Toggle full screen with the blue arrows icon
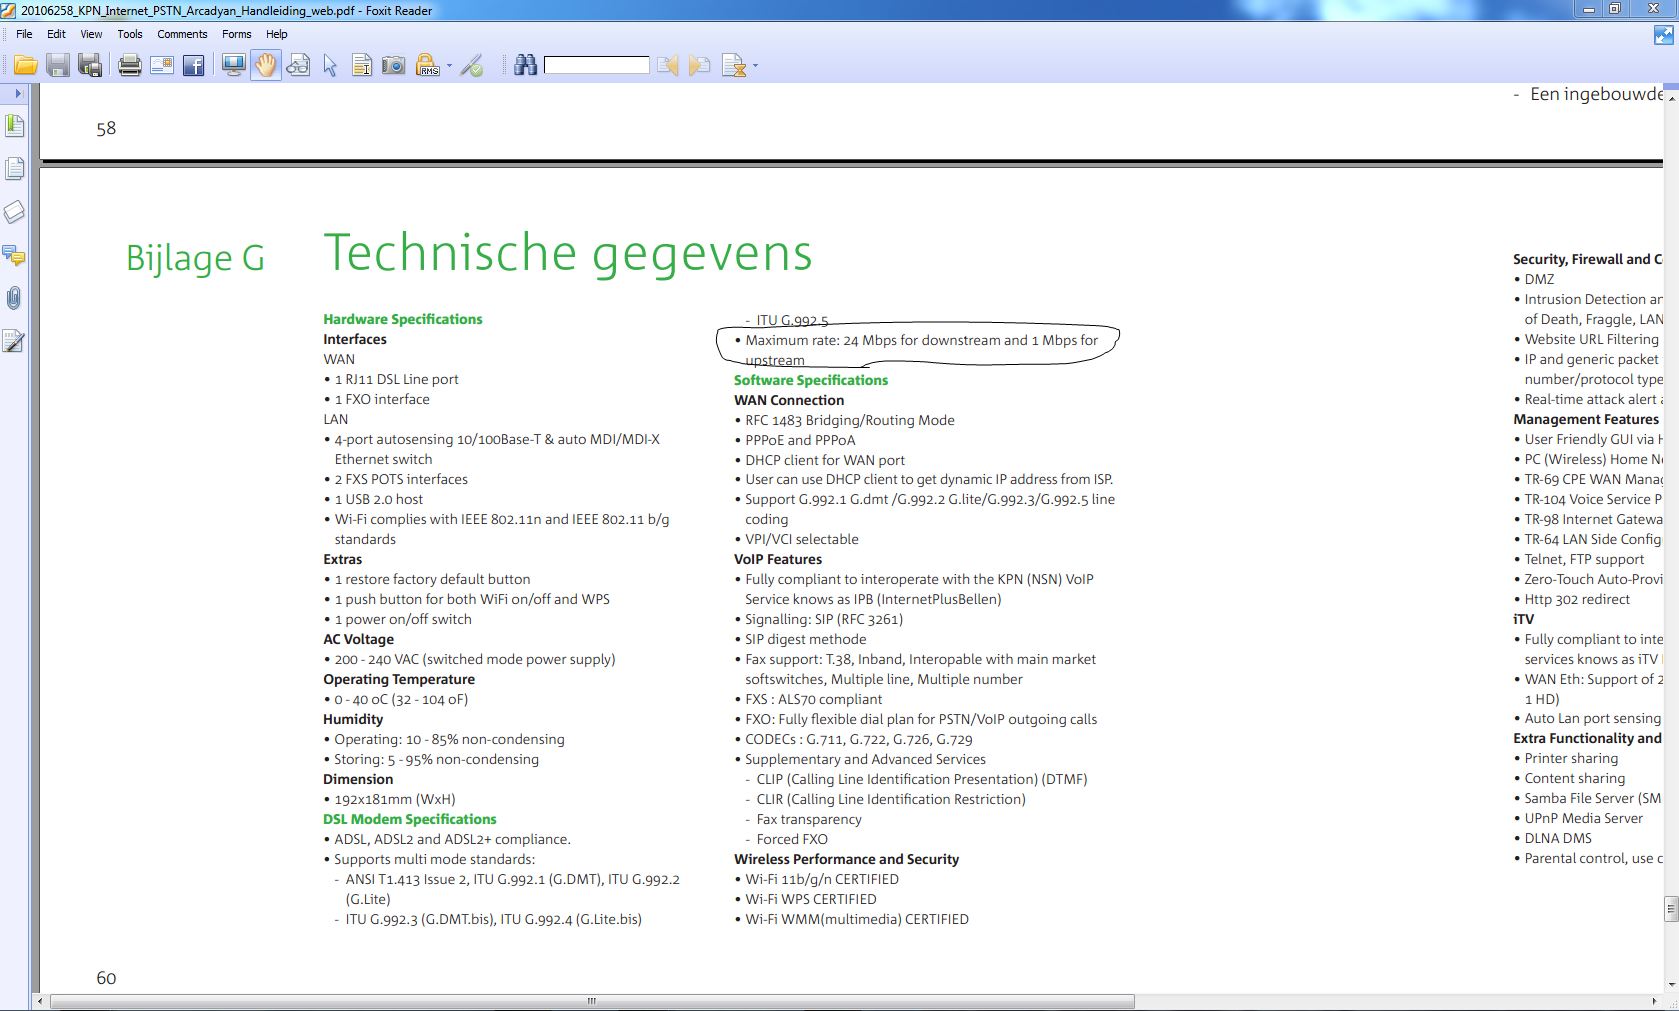This screenshot has width=1679, height=1011. 1664,36
